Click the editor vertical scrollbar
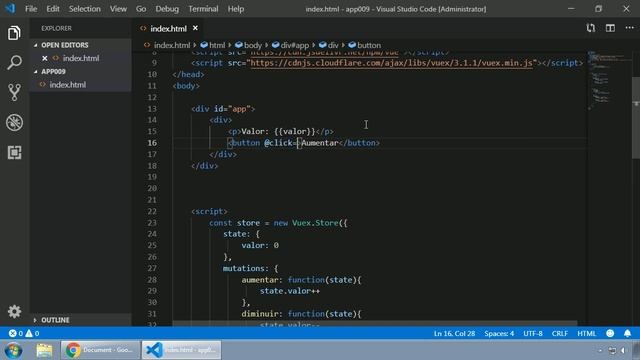Viewport: 640px width, 360px height. pos(636,118)
